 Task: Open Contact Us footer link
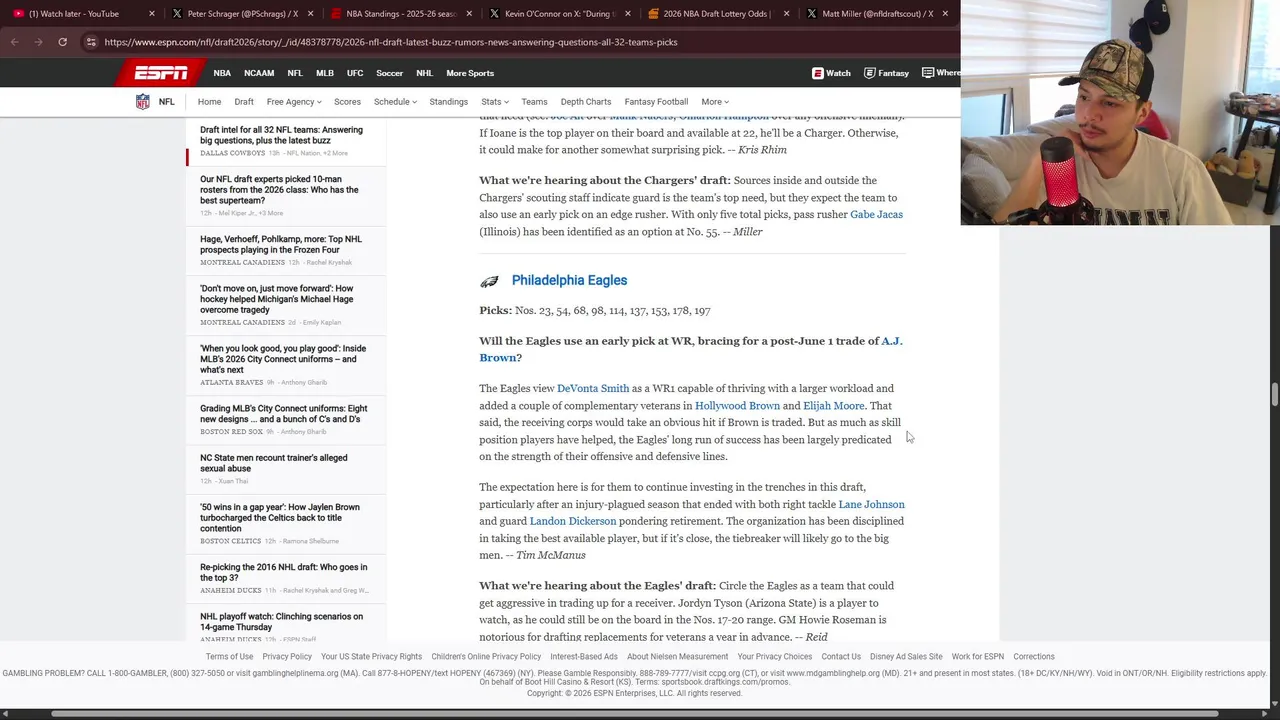coord(841,657)
